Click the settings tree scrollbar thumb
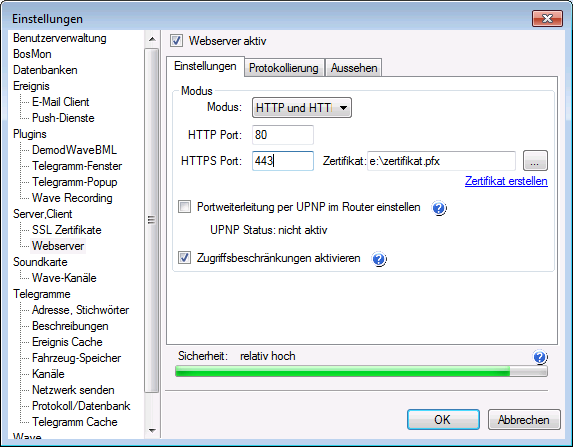Viewport: 573px width, 447px height. pos(151,220)
